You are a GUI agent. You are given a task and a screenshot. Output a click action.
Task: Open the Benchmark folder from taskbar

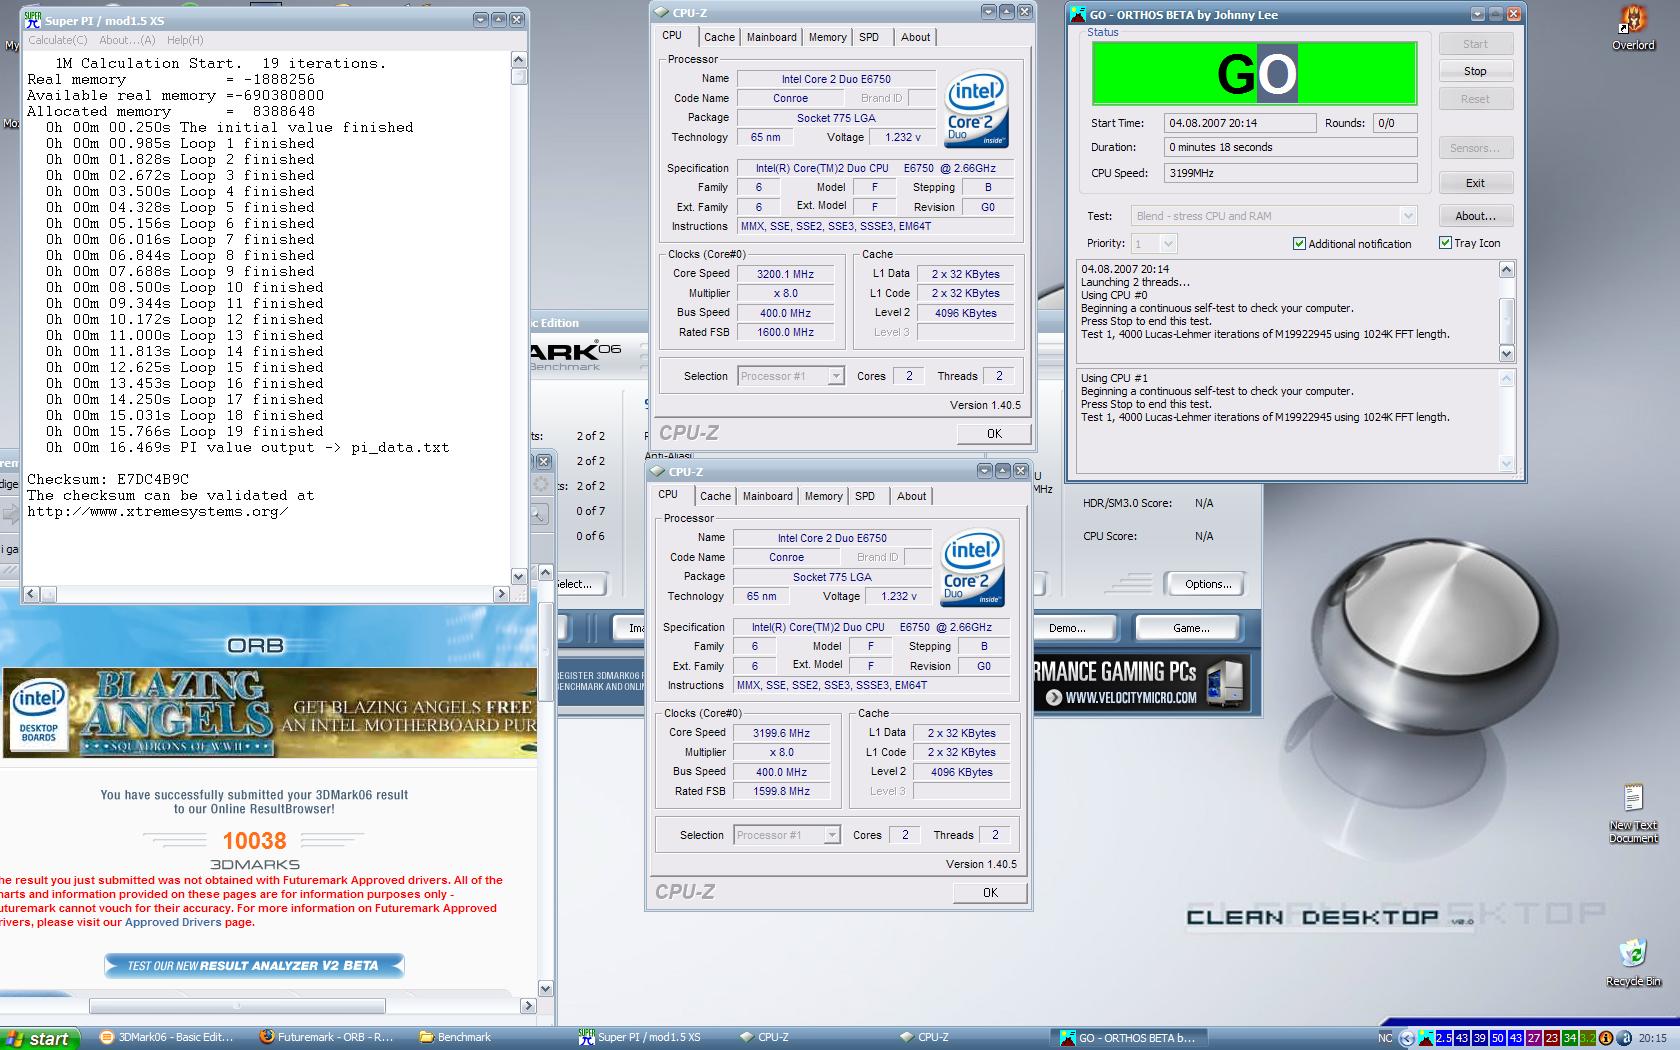click(x=455, y=1038)
